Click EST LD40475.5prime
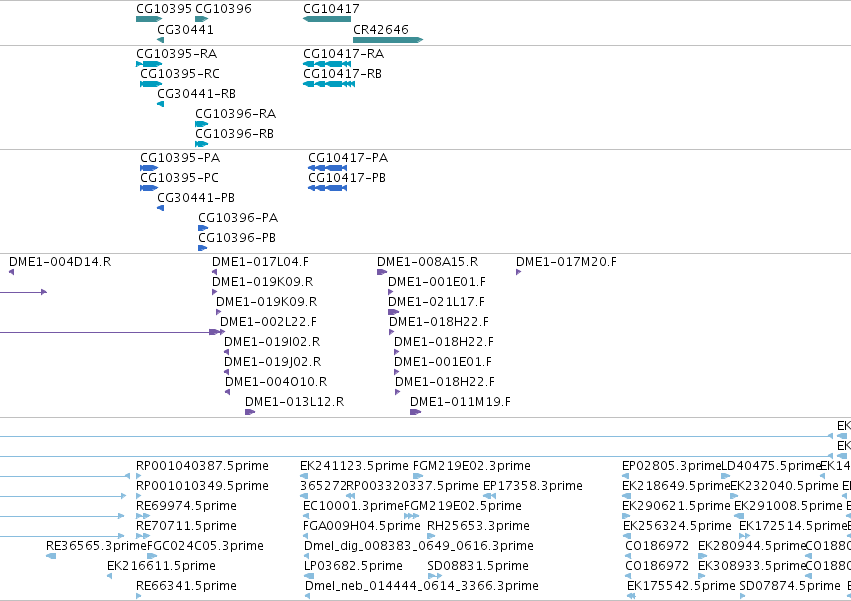This screenshot has height=601, width=851. 771,466
